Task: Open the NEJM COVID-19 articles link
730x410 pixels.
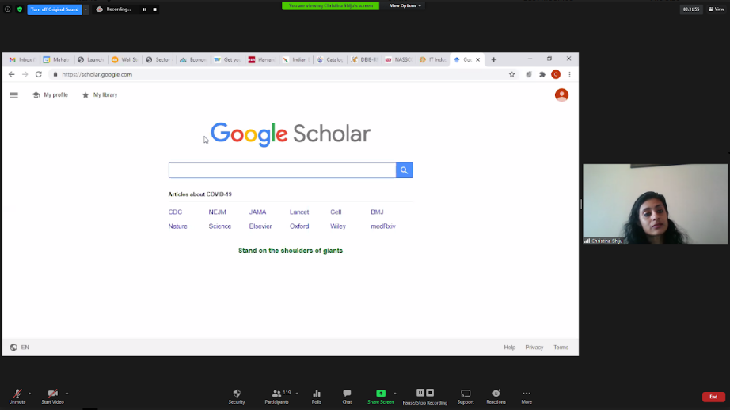Action: pyautogui.click(x=217, y=212)
